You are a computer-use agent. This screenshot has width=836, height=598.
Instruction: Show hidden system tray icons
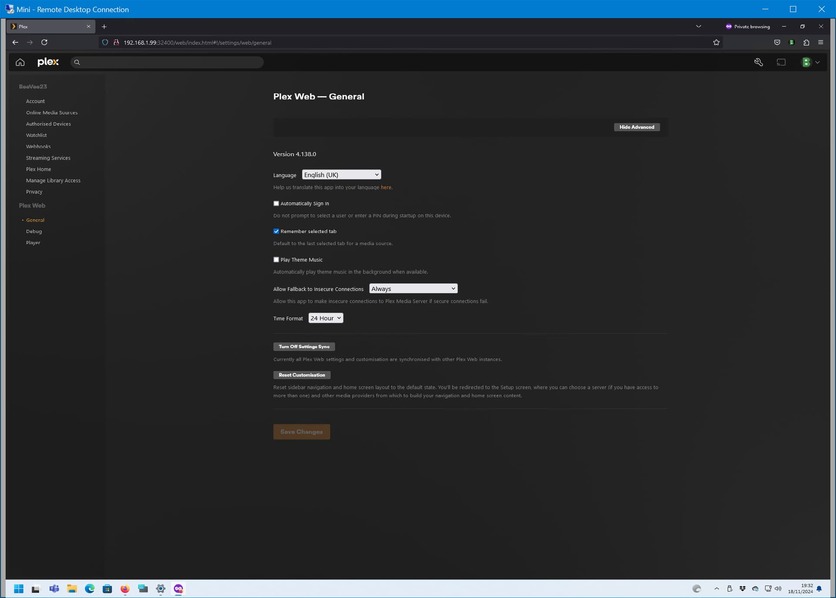coord(716,589)
